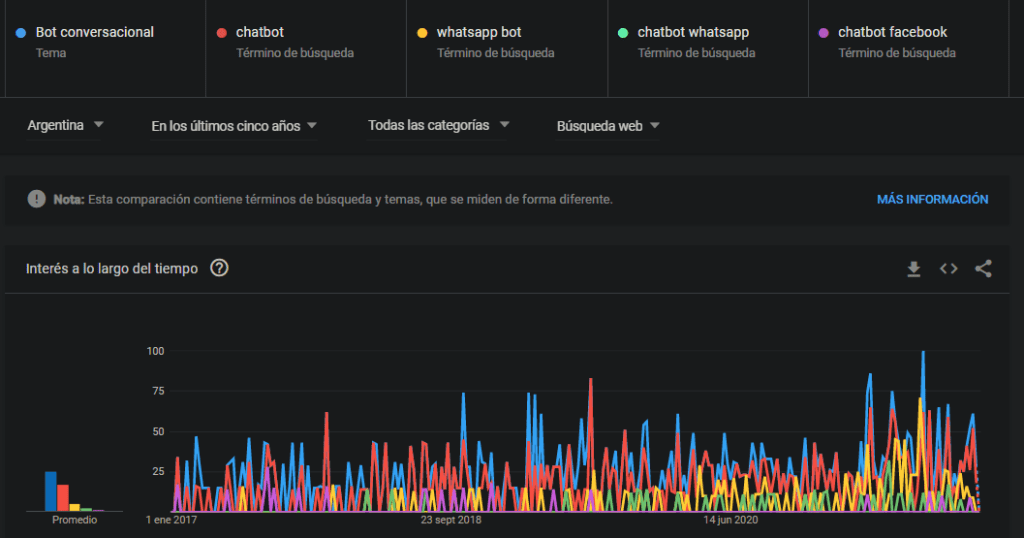This screenshot has width=1024, height=538.
Task: Click the 'Tema' label under Bot conversacional
Action: click(x=51, y=53)
